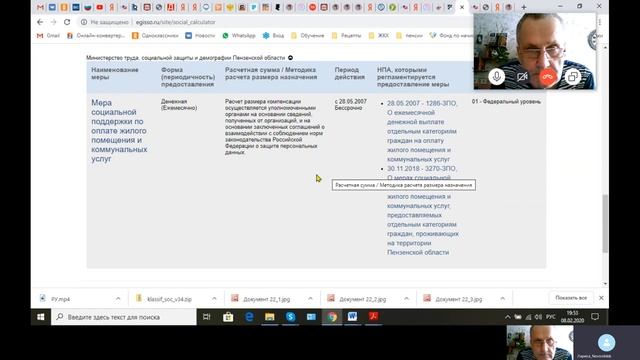Switch to Word on the taskbar
The image size is (640, 360).
click(x=353, y=317)
